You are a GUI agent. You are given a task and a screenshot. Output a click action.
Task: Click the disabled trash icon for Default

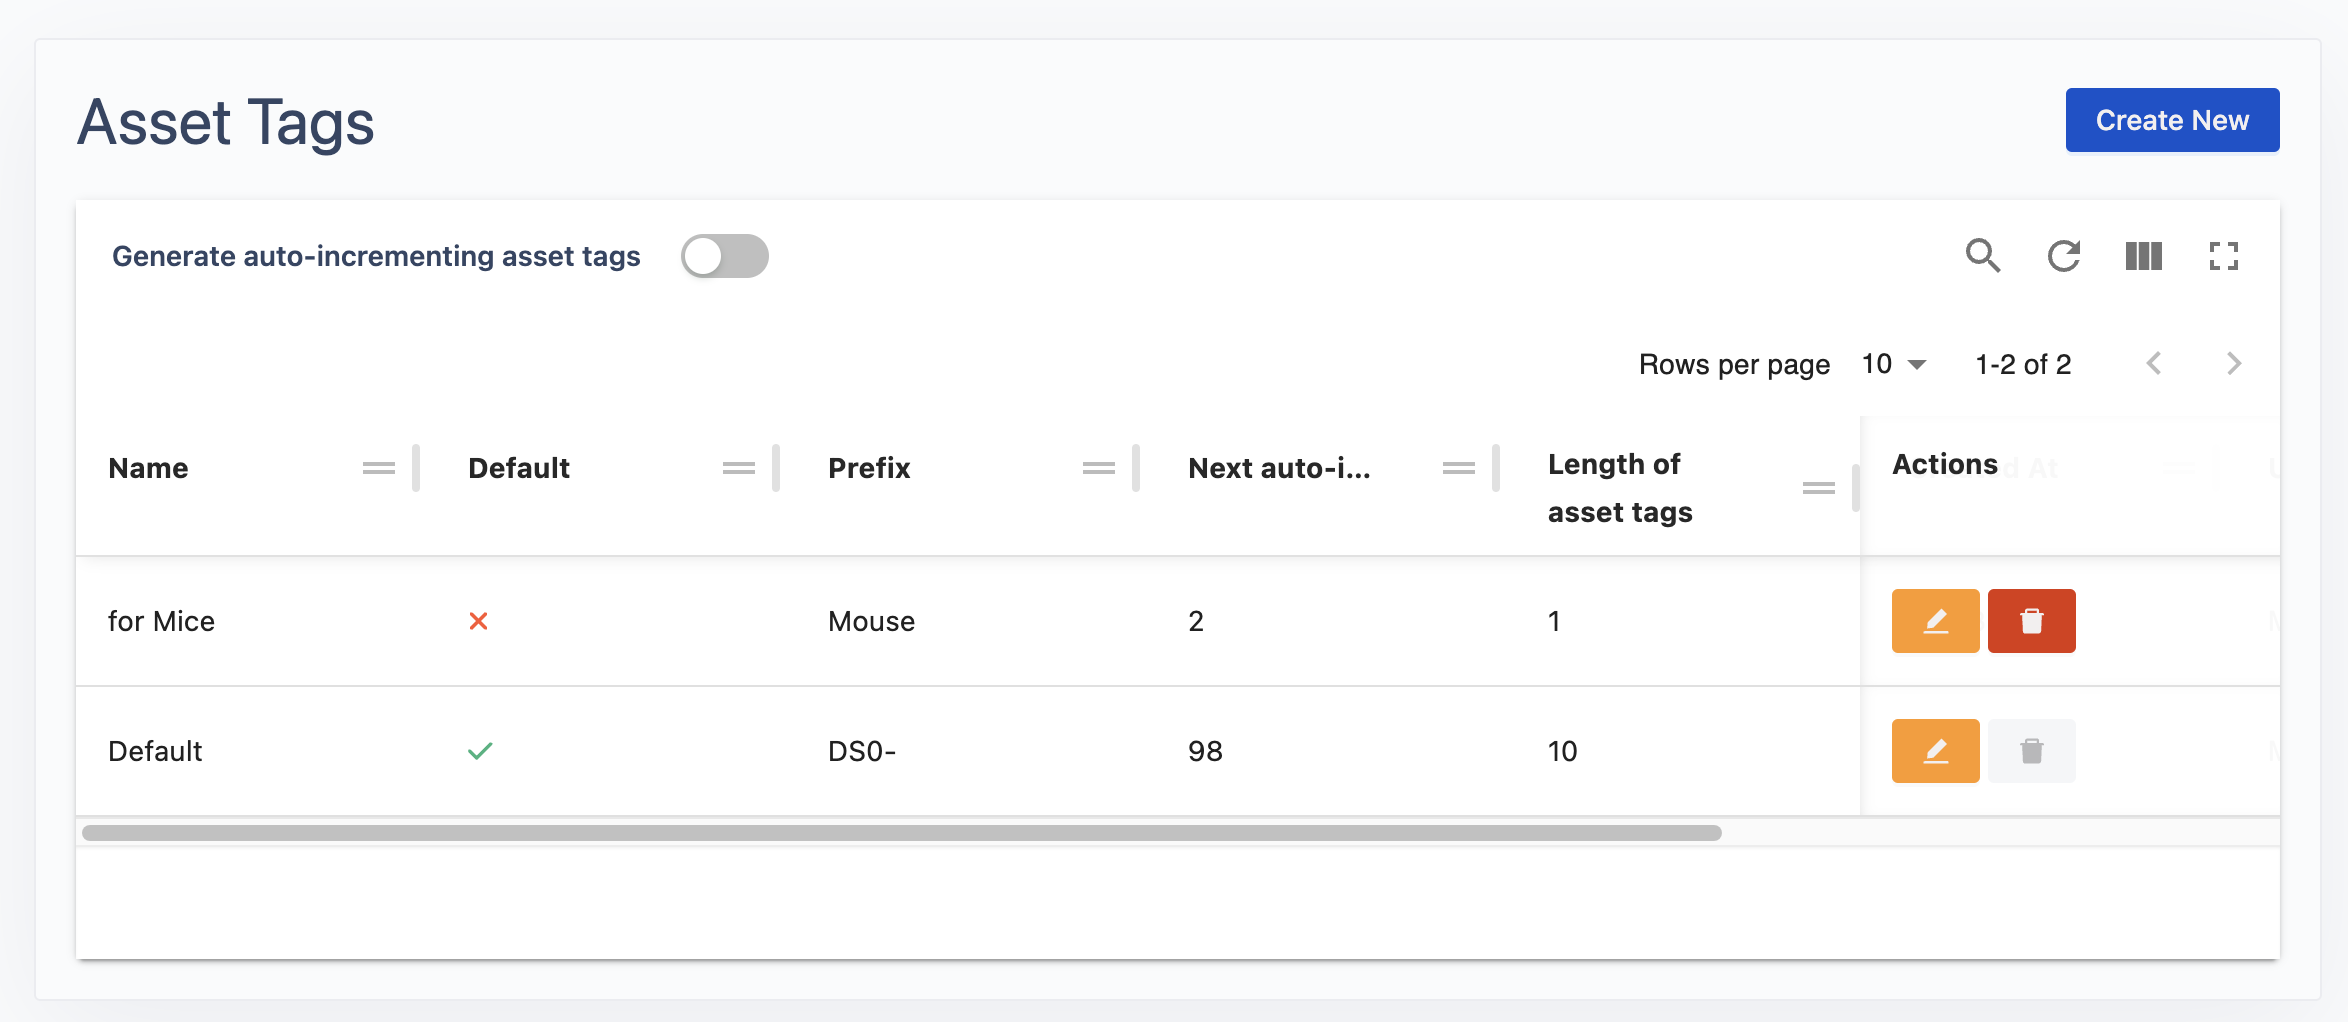click(2031, 751)
